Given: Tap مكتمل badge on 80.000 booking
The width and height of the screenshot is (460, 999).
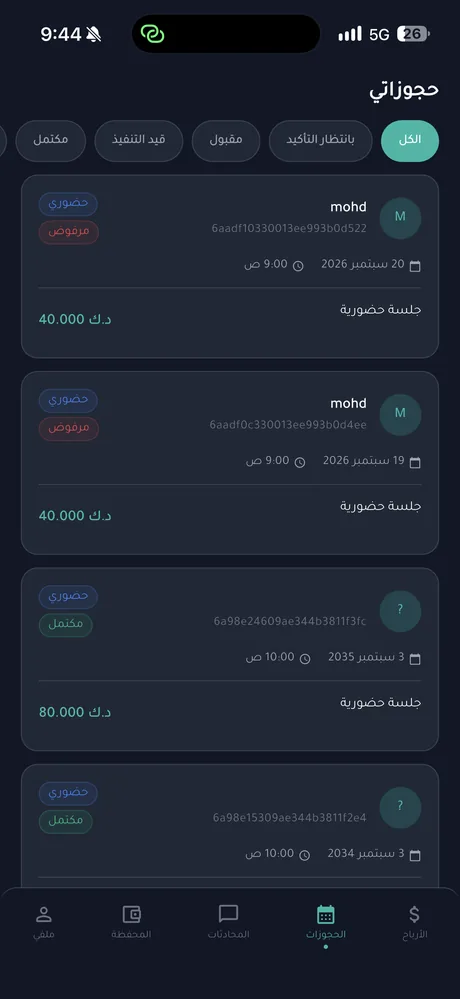Looking at the screenshot, I should [x=66, y=625].
